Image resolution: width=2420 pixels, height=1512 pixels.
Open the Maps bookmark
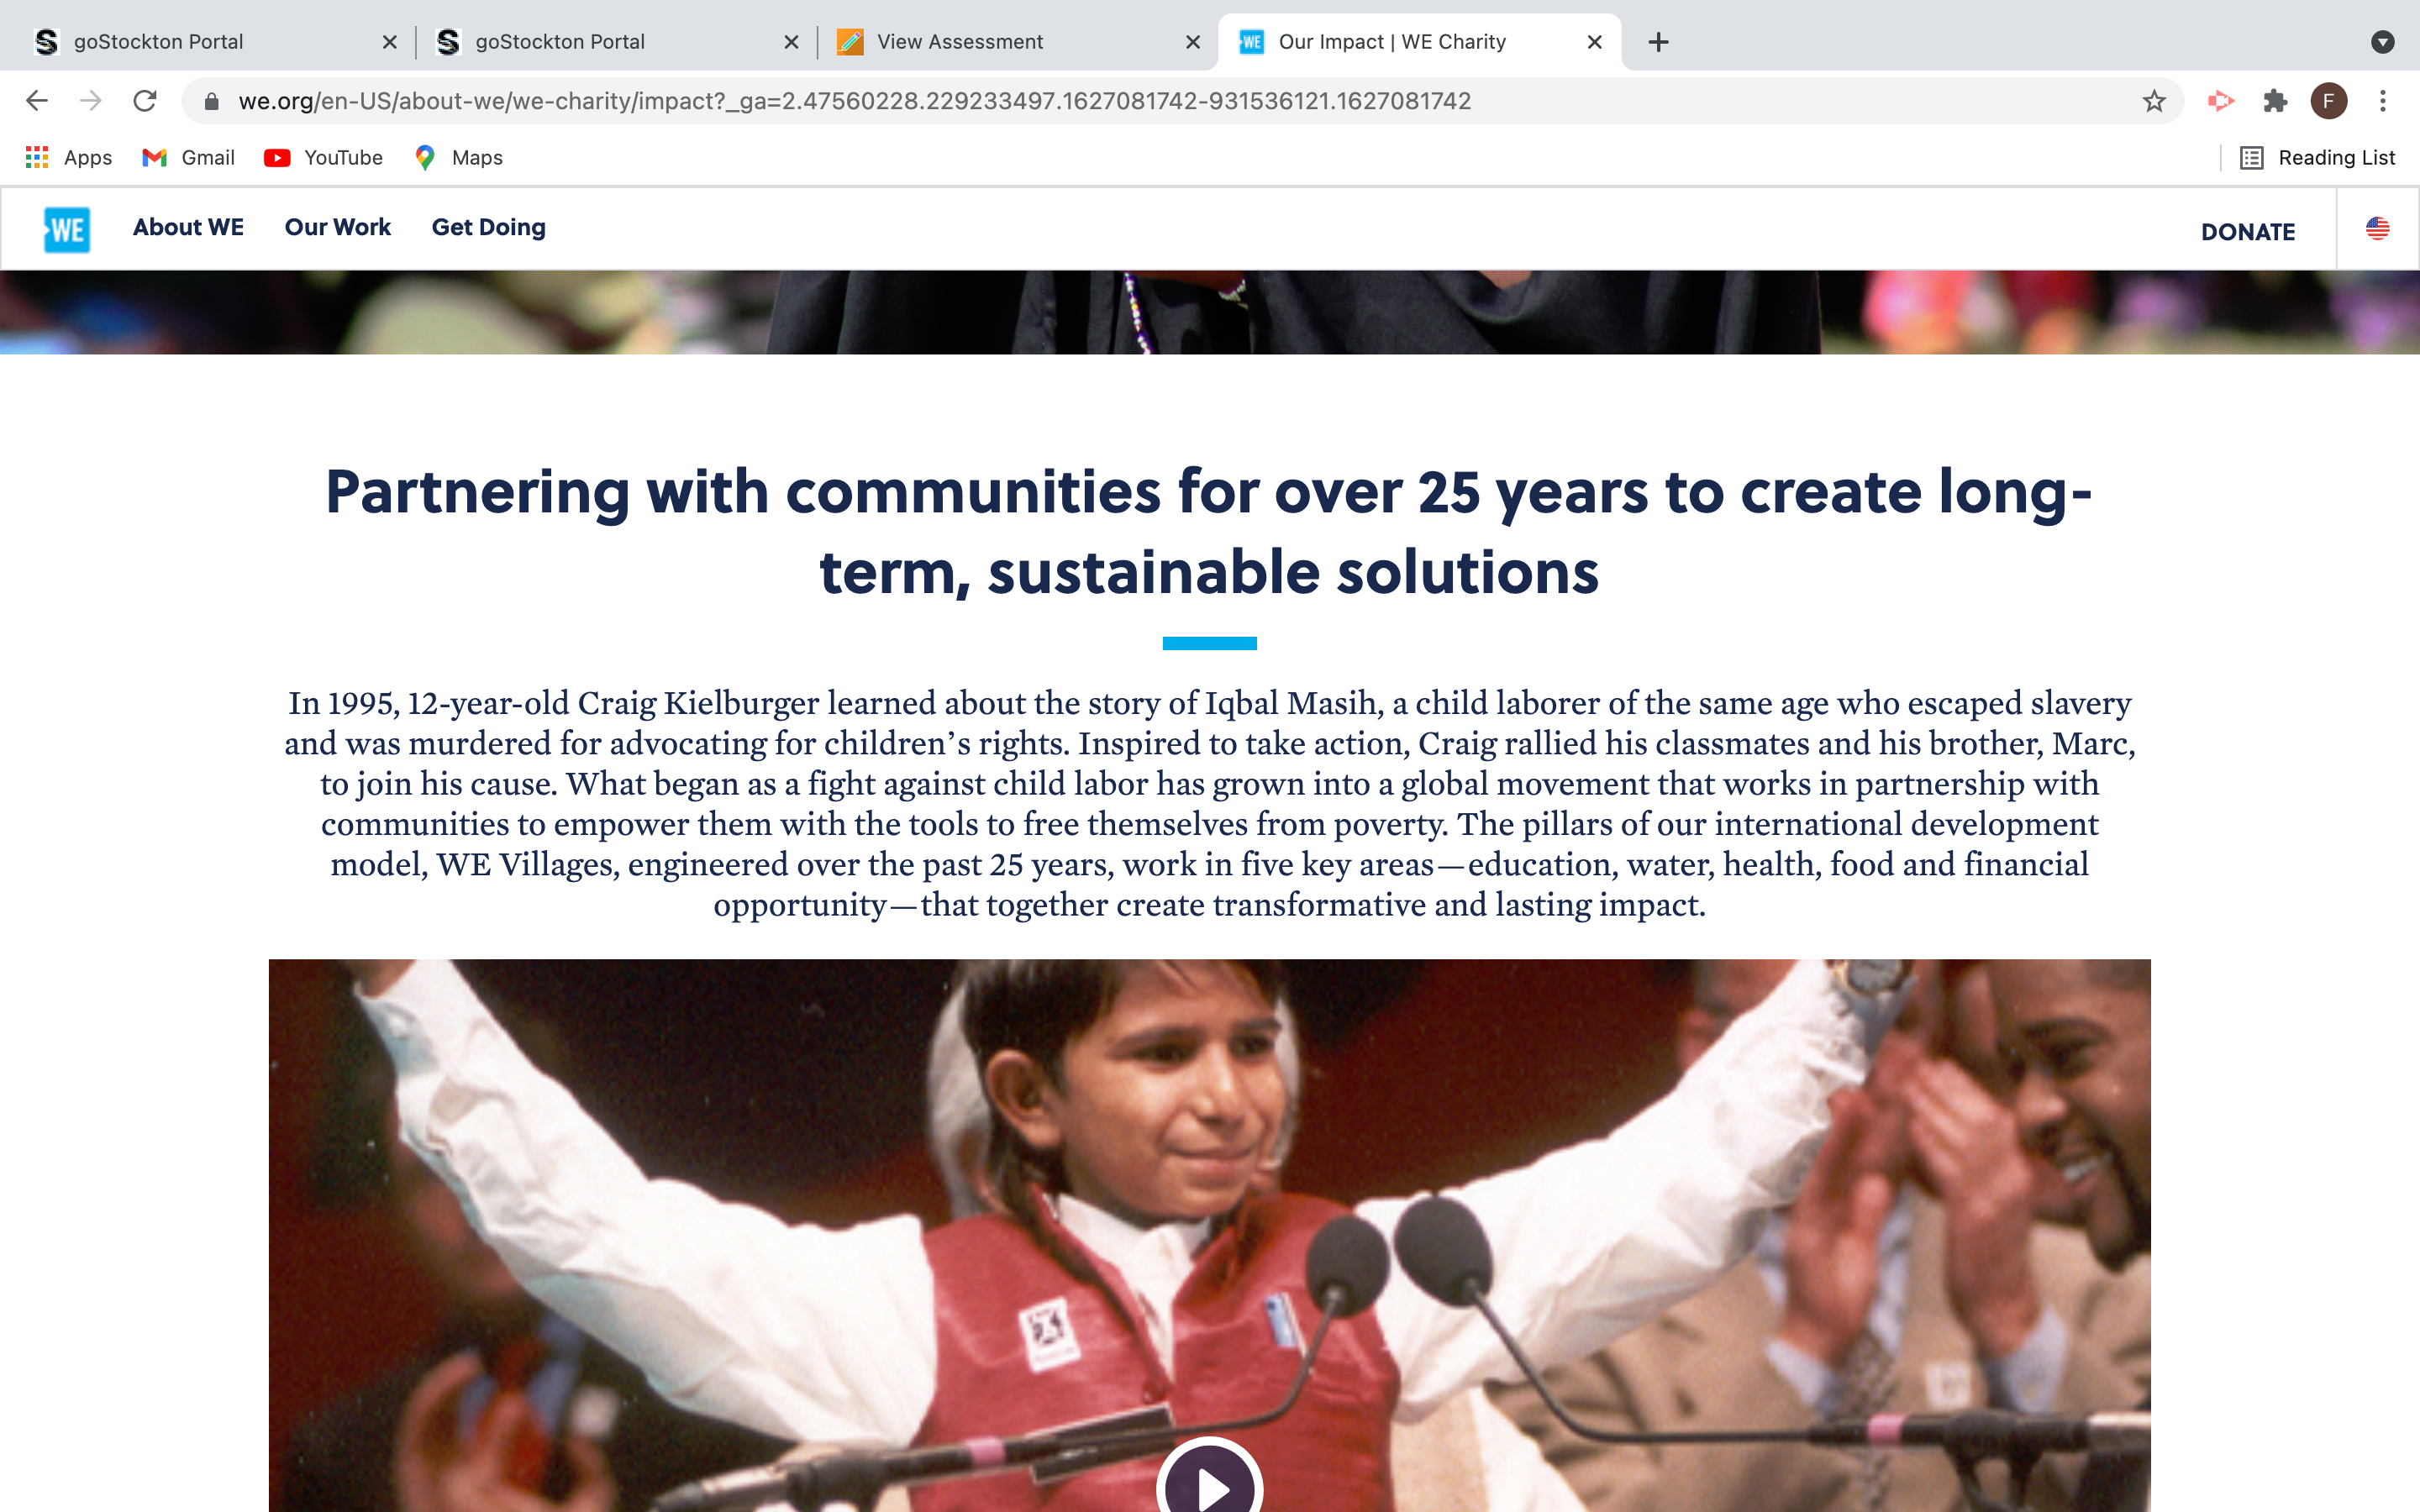tap(458, 157)
